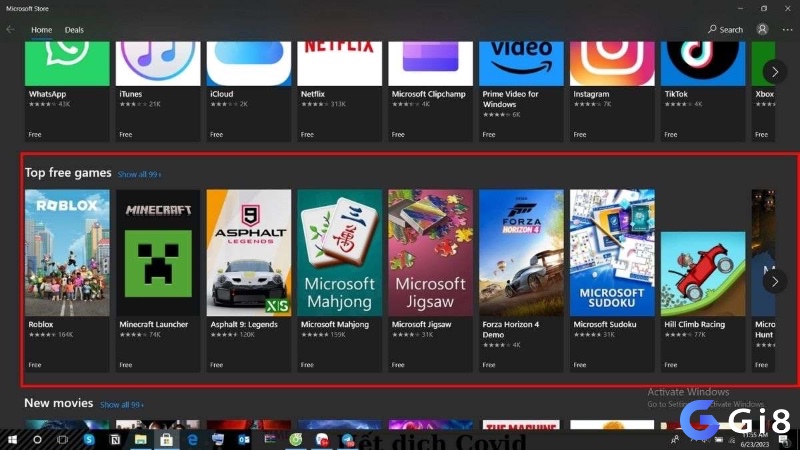Click the Asphalt 9: Legends title text

pyautogui.click(x=244, y=324)
